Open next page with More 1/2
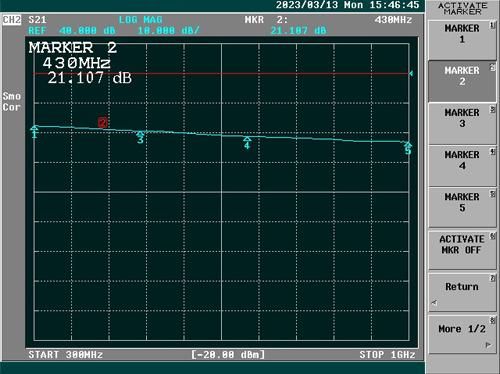Image resolution: width=500 pixels, height=374 pixels. (462, 334)
